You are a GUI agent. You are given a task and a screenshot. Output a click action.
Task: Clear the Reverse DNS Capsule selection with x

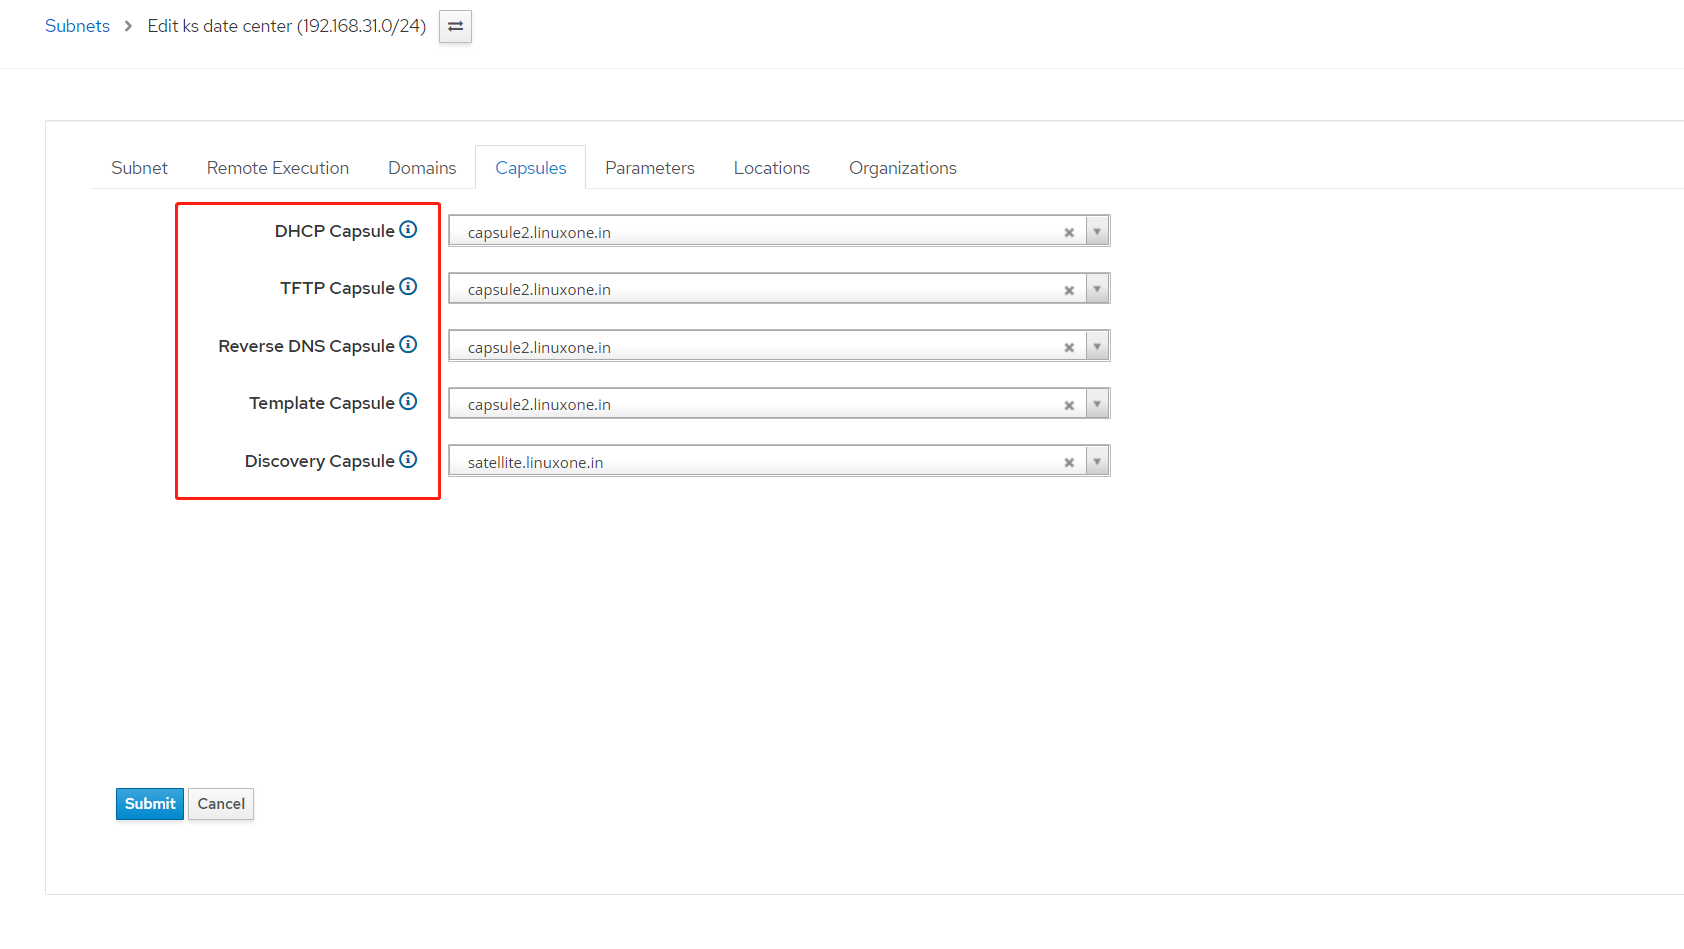click(x=1069, y=347)
